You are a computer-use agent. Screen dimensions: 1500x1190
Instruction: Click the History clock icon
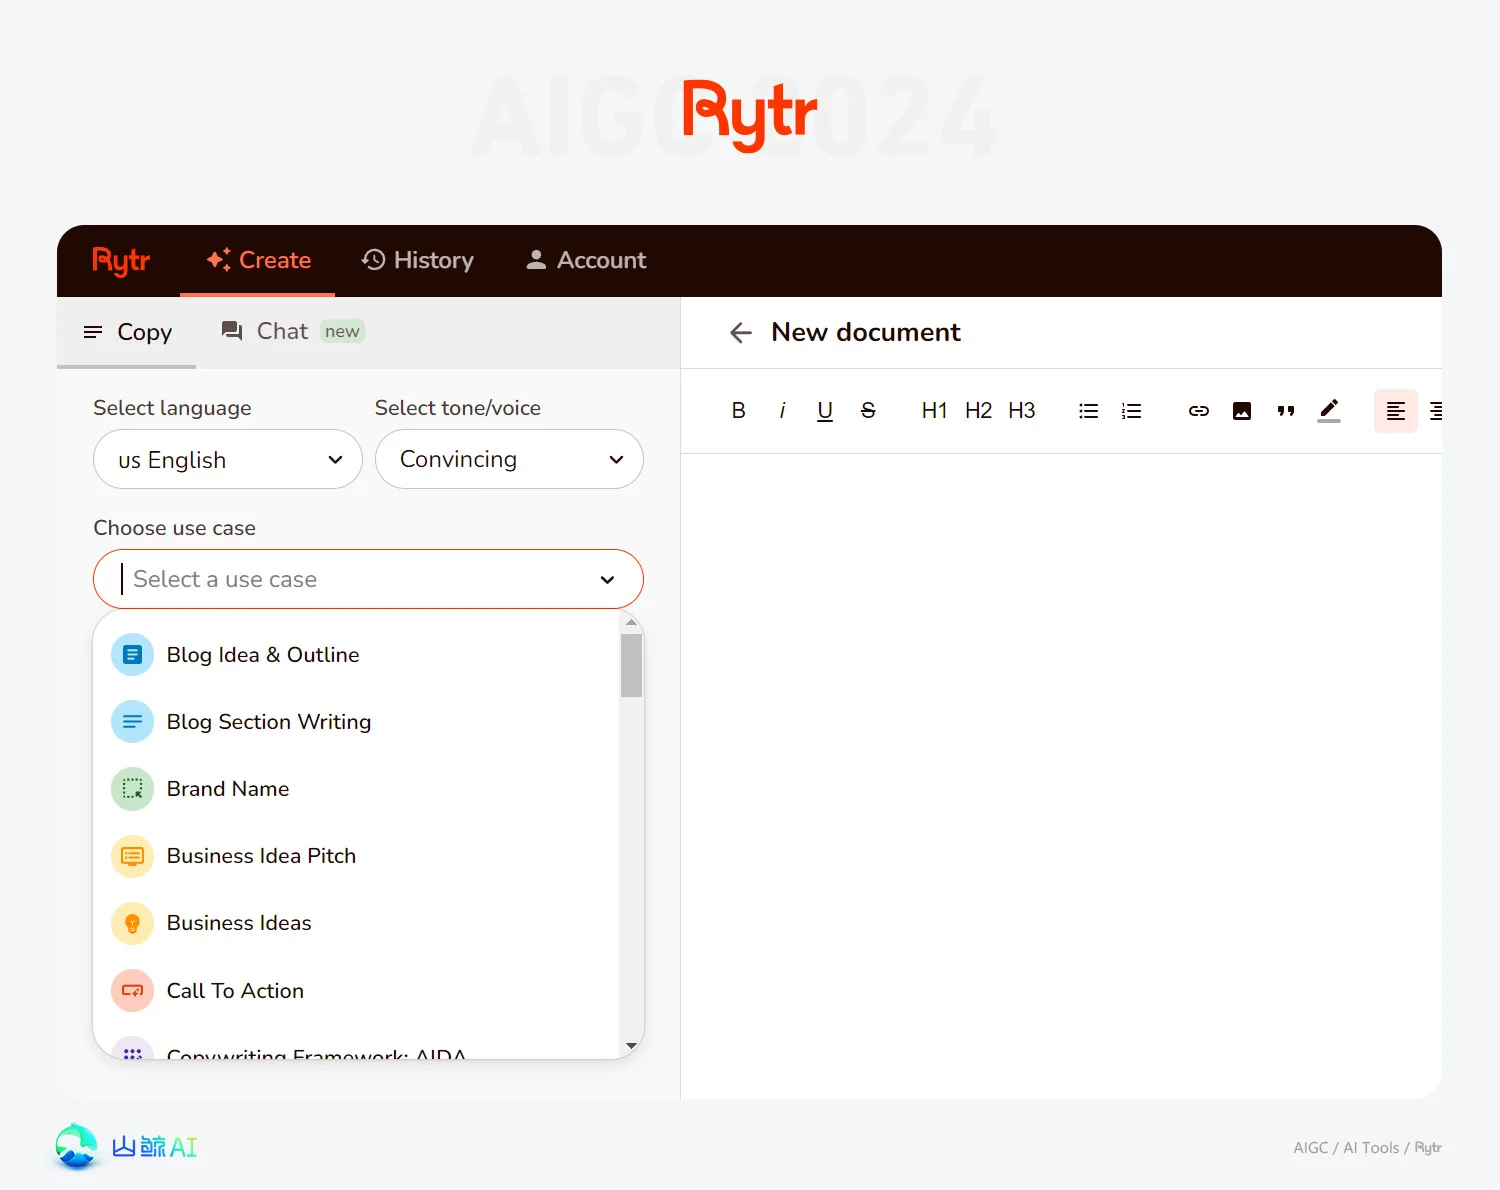[373, 260]
